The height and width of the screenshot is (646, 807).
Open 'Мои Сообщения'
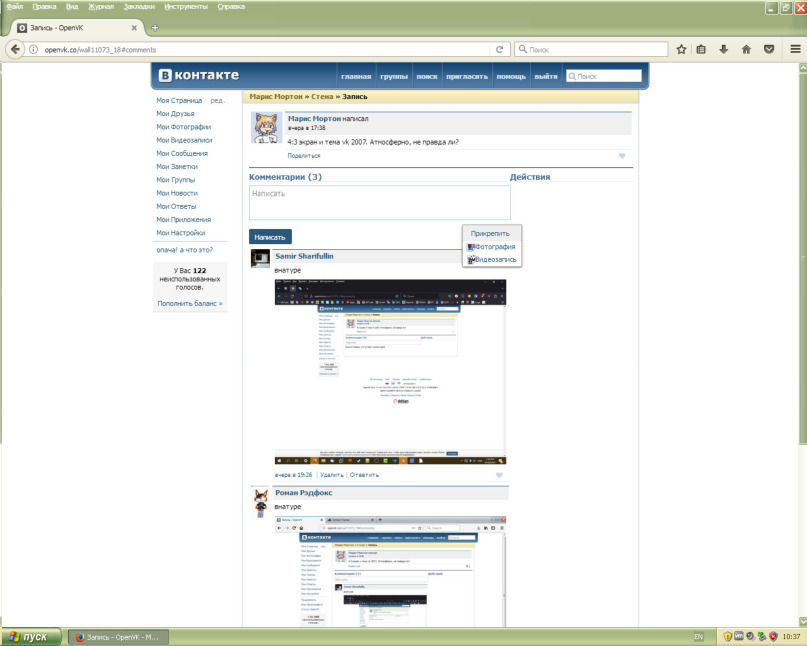pyautogui.click(x=182, y=153)
